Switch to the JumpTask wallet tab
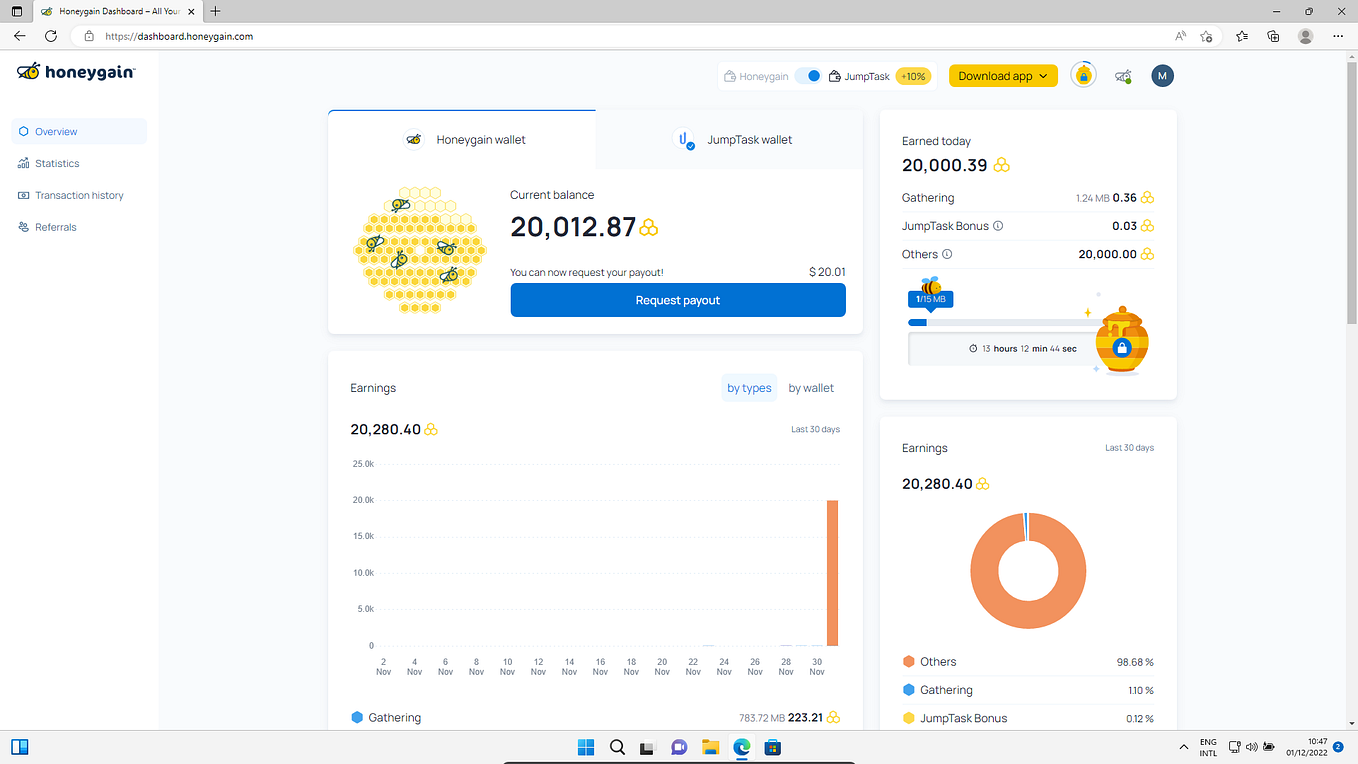This screenshot has width=1358, height=764. [x=730, y=140]
